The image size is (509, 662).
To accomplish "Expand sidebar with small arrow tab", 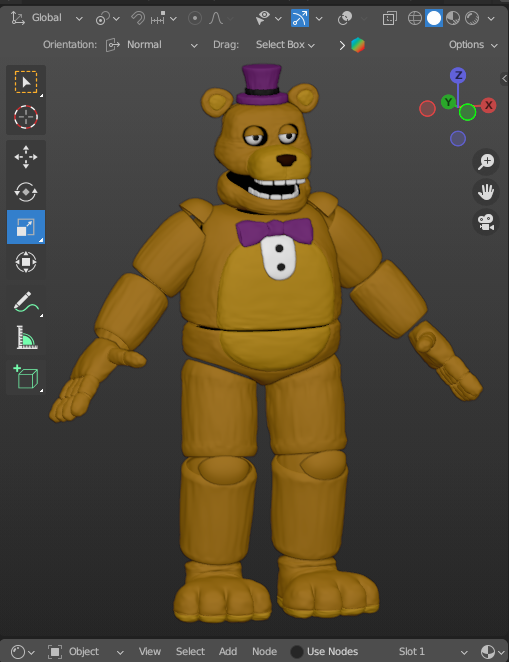I will pyautogui.click(x=504, y=78).
